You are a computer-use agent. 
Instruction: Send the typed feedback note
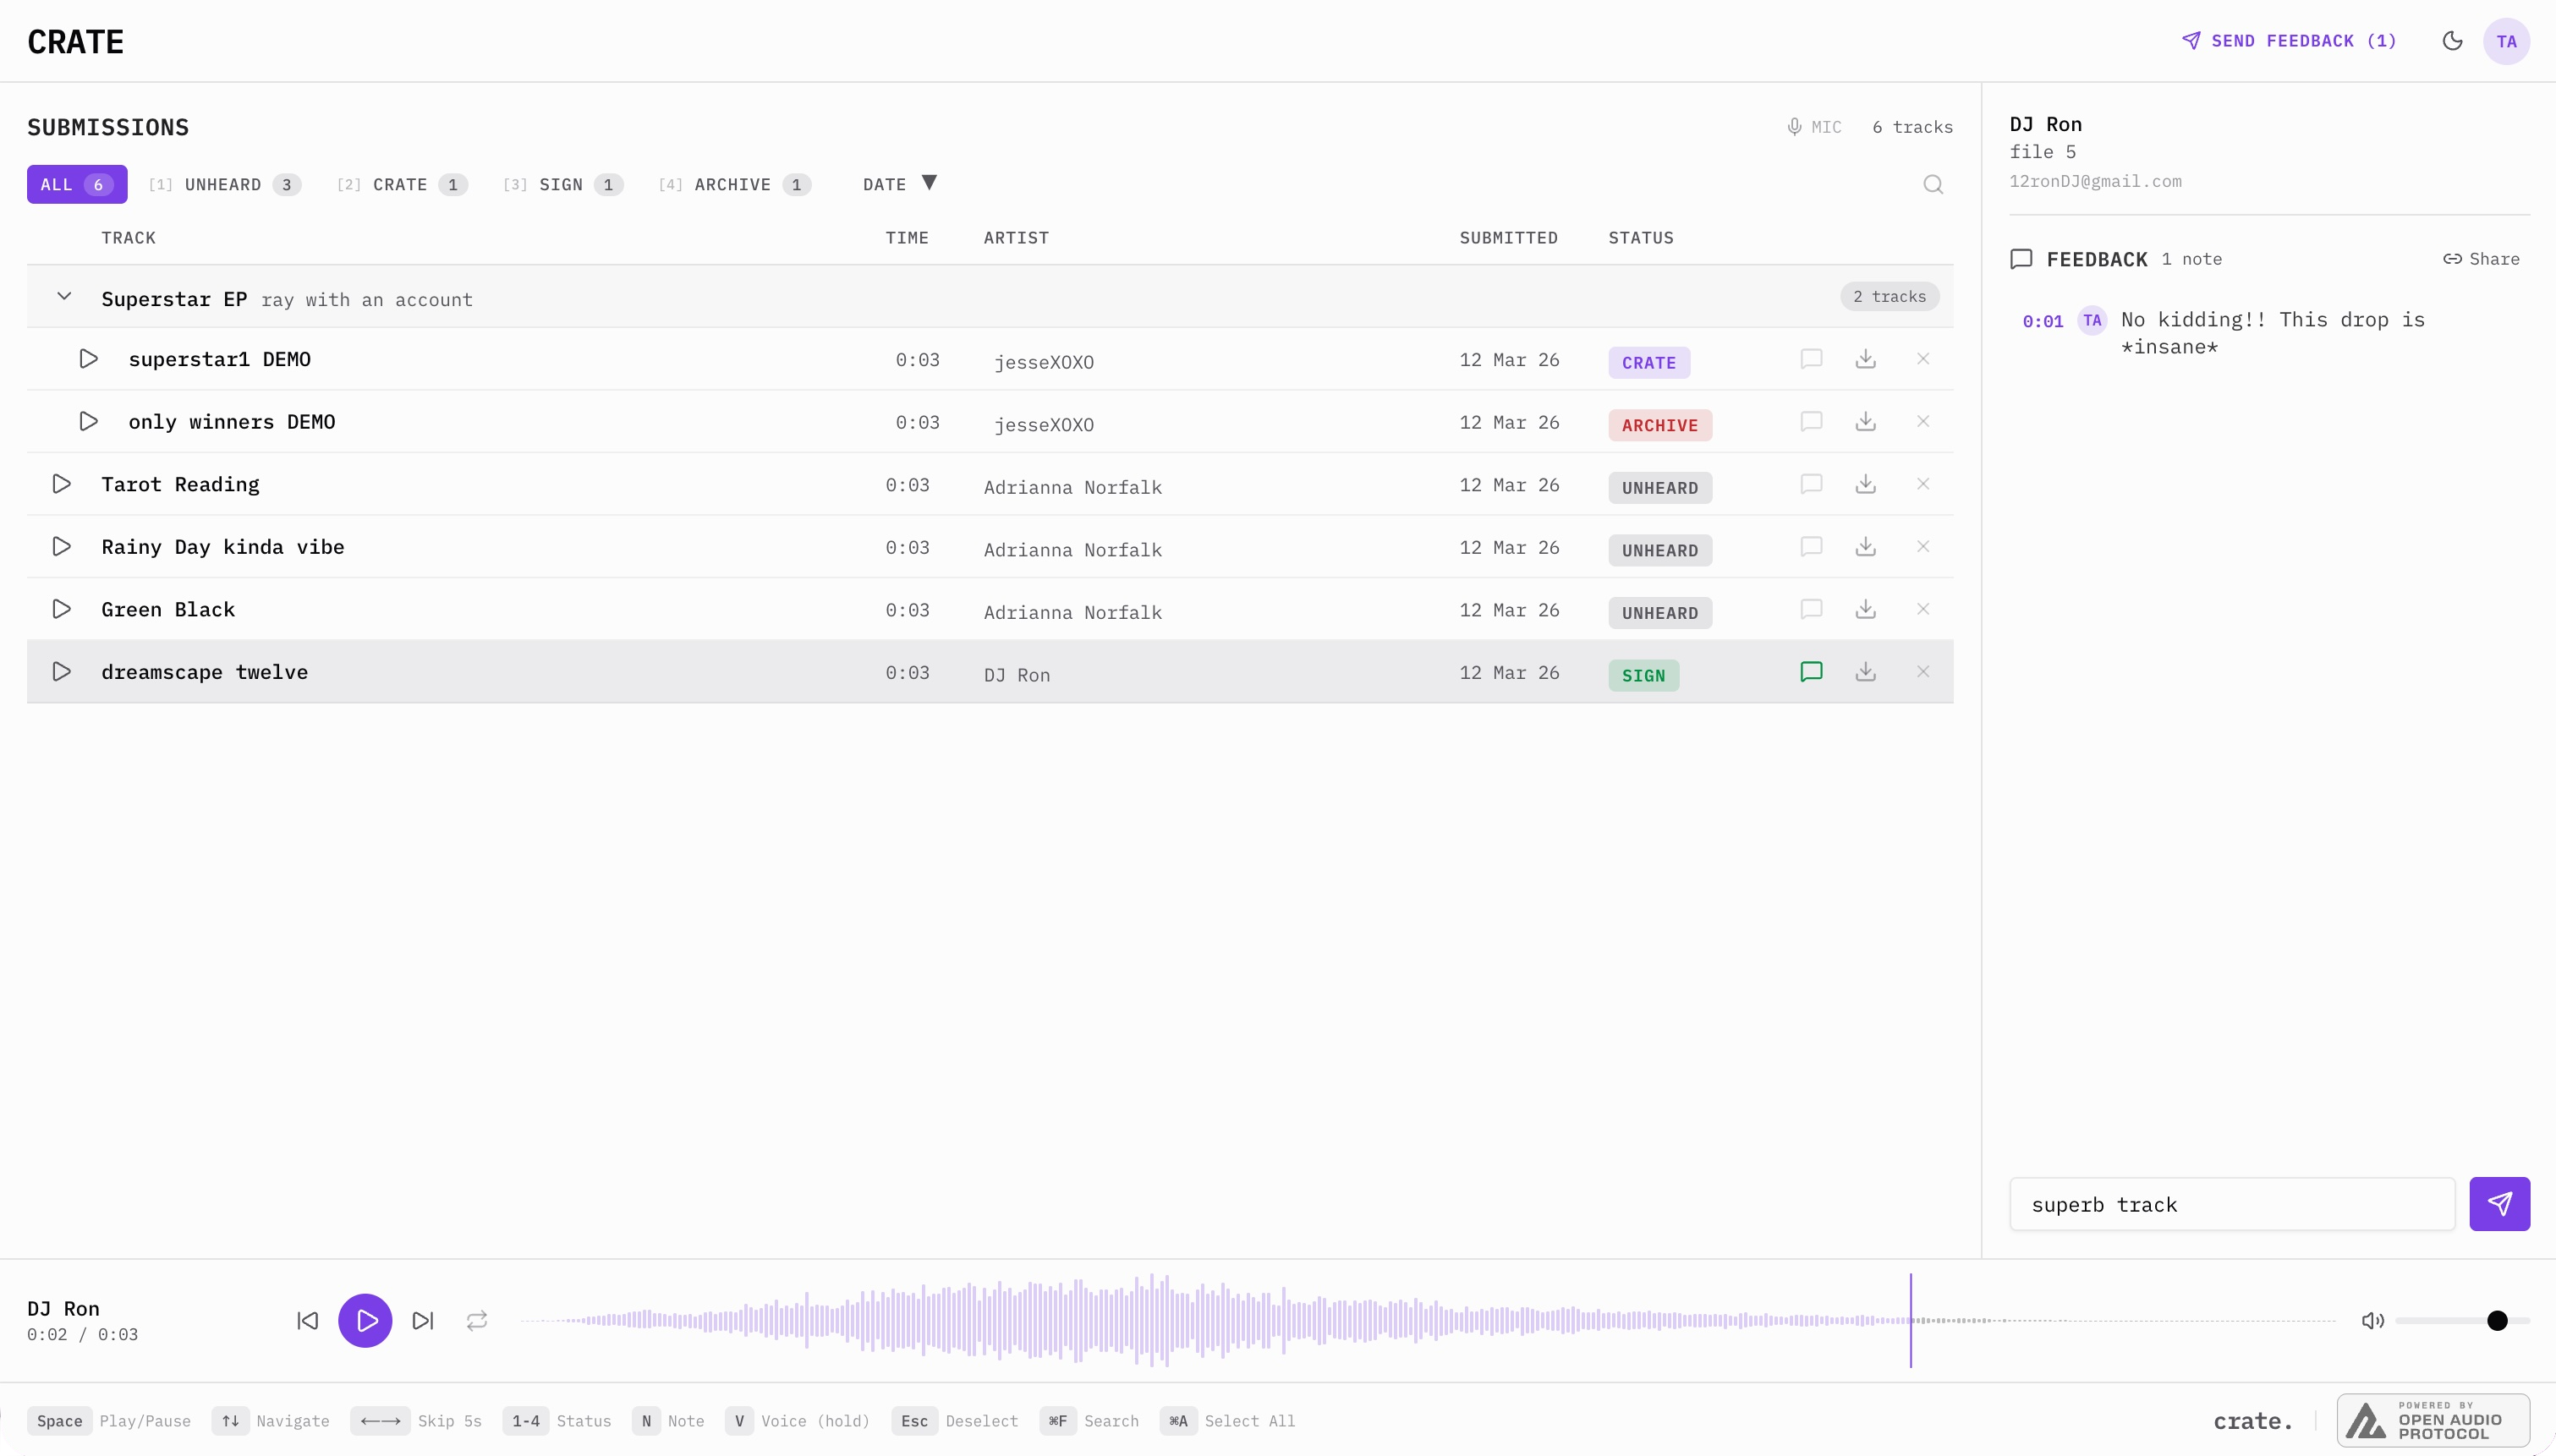point(2499,1204)
